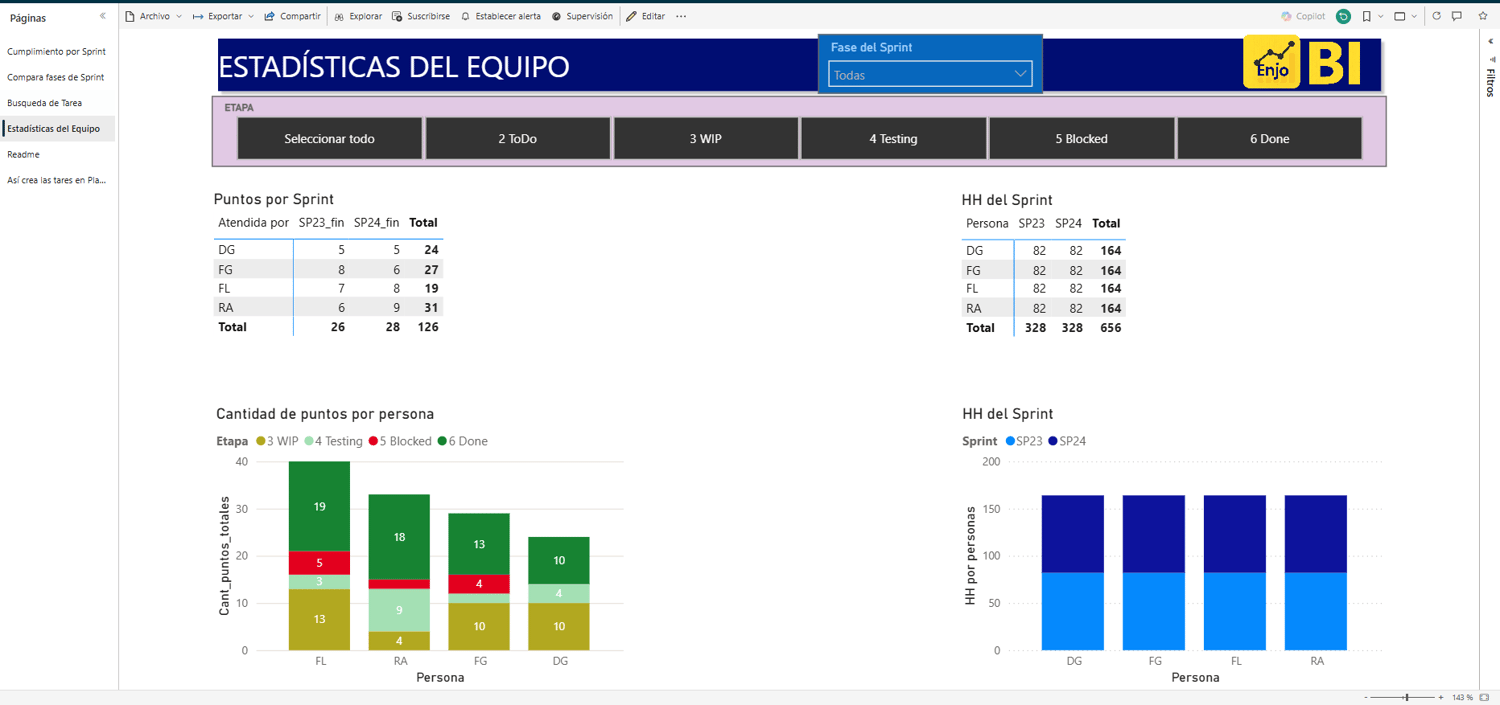Toggle the Seleccionar todo slicer button
Screen dimensions: 1500x705
pyautogui.click(x=329, y=139)
